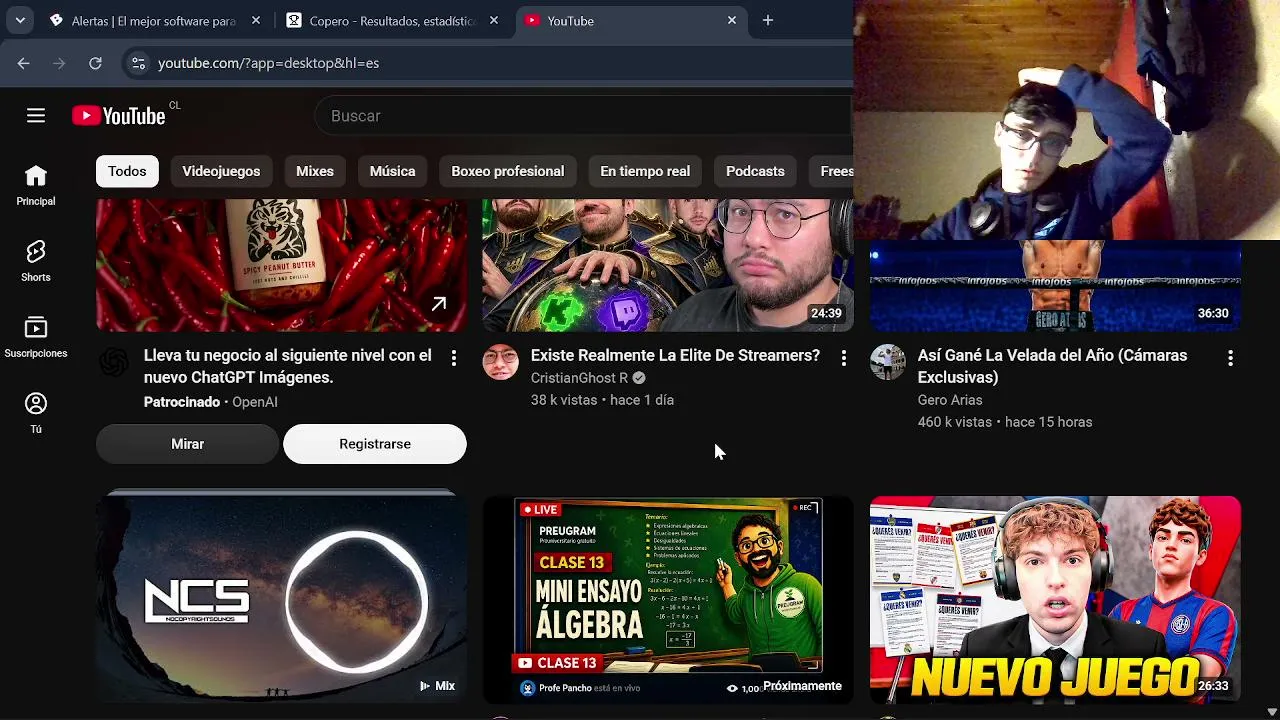Open Principal in the sidebar
The image size is (1280, 720).
coord(36,186)
